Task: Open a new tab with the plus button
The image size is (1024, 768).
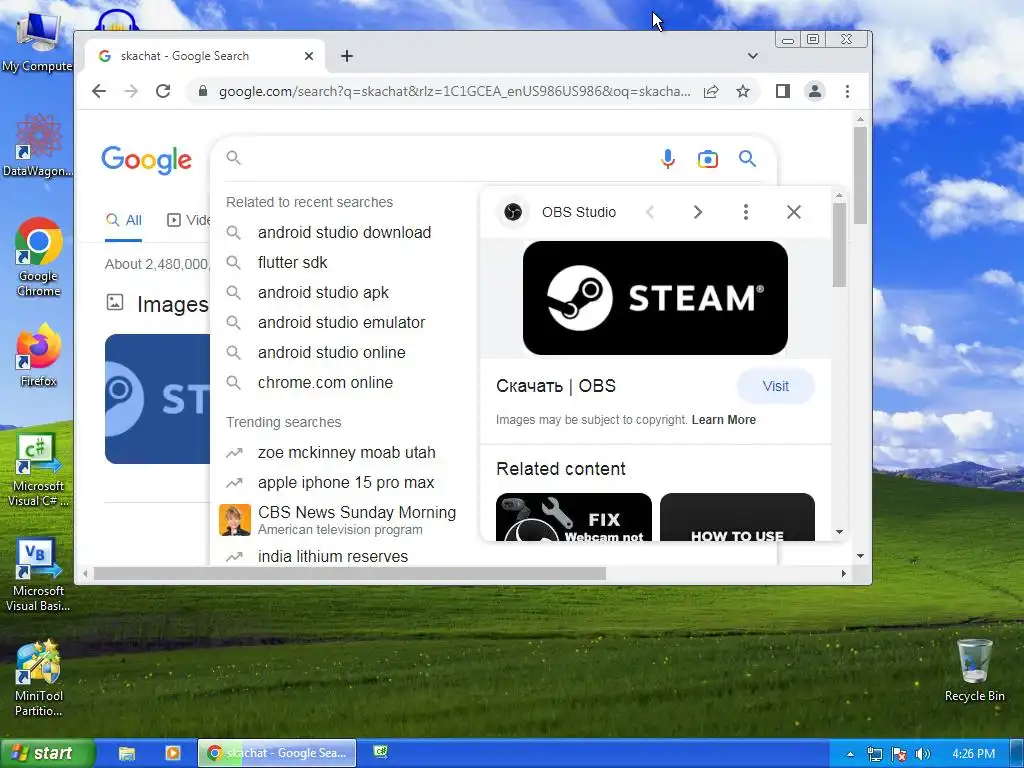Action: click(347, 56)
